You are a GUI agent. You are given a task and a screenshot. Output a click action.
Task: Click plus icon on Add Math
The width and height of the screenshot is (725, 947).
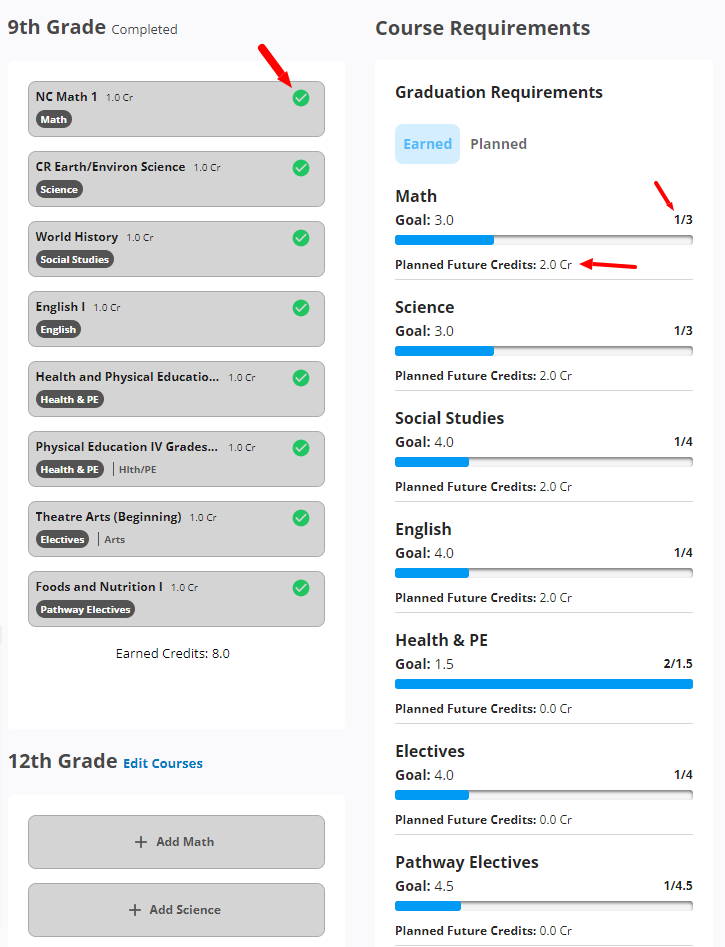coord(141,842)
